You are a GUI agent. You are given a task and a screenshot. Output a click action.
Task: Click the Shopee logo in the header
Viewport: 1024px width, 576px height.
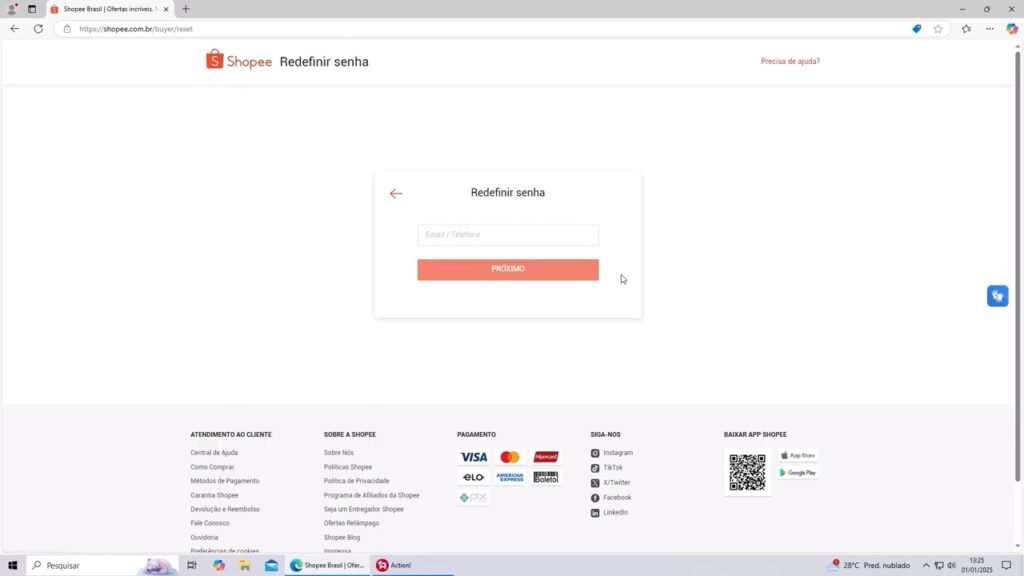tap(238, 60)
